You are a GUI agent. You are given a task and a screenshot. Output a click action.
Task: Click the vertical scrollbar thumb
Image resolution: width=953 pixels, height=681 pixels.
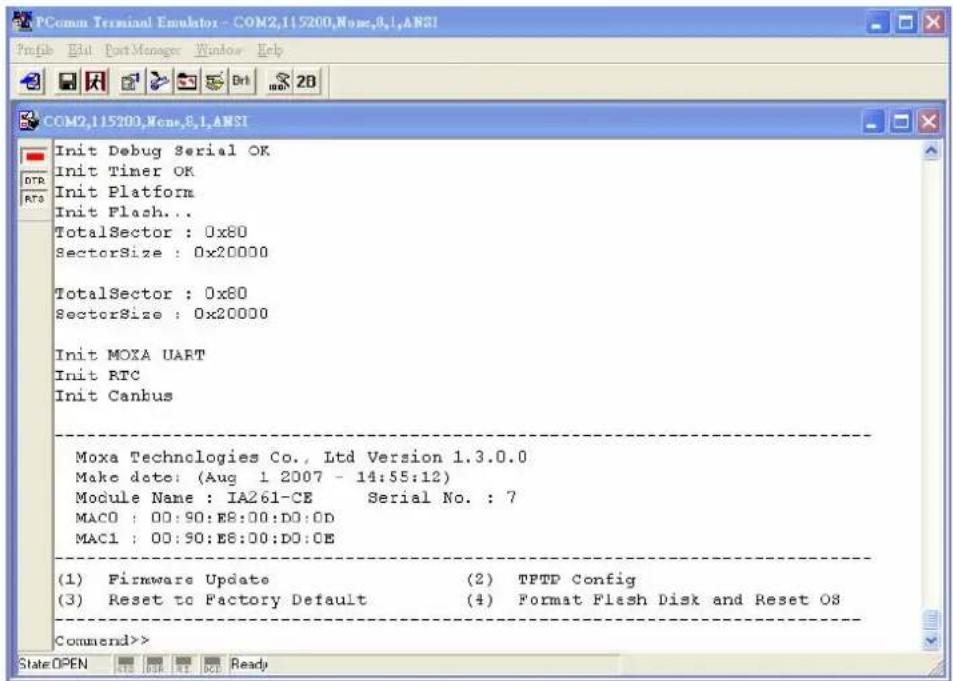point(932,621)
